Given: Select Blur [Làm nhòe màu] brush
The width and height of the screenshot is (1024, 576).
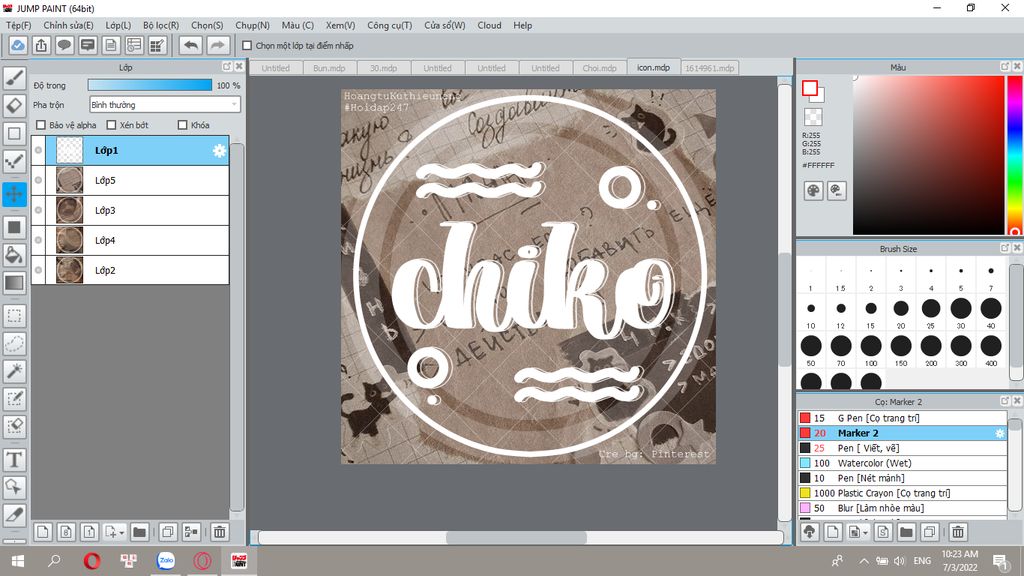Looking at the screenshot, I should 902,508.
